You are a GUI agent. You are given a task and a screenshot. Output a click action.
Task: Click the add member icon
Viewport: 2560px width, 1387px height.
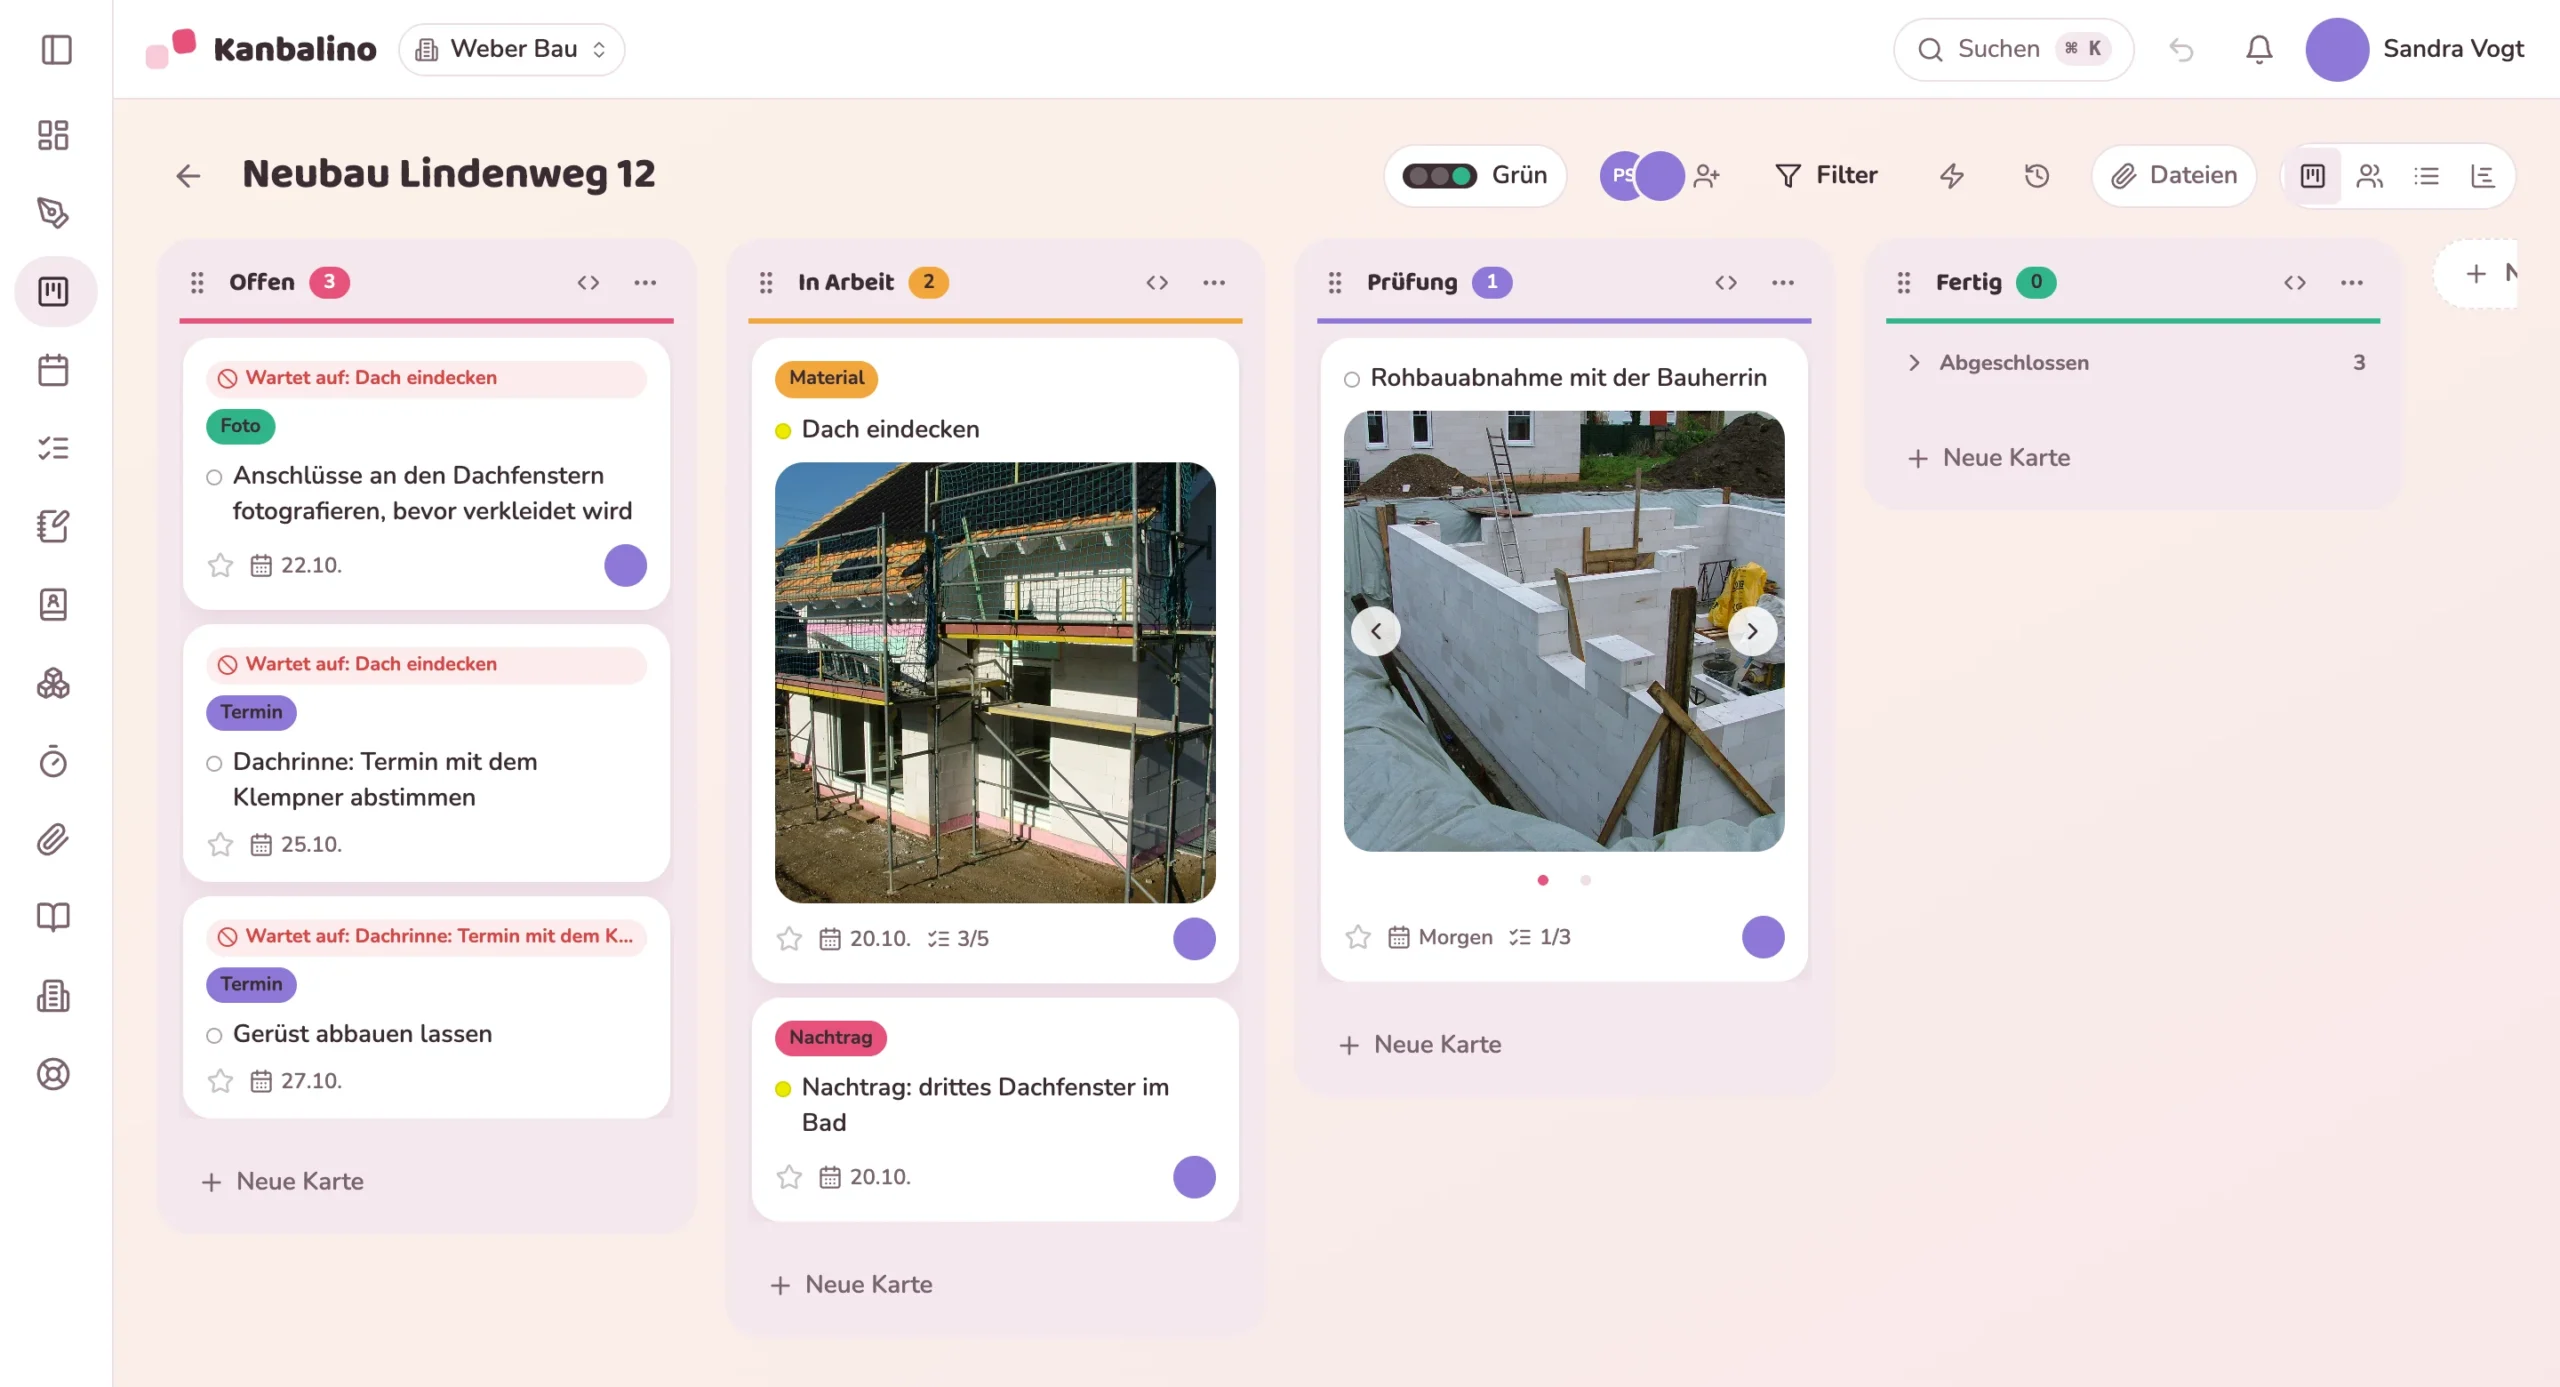tap(1707, 176)
